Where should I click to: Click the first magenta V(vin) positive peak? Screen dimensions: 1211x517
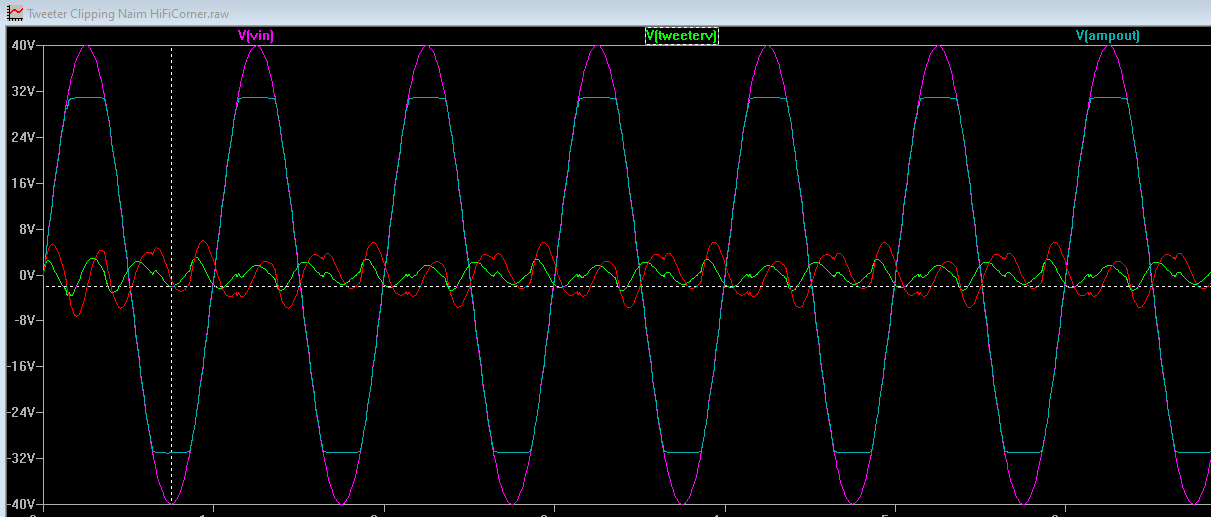click(x=87, y=46)
